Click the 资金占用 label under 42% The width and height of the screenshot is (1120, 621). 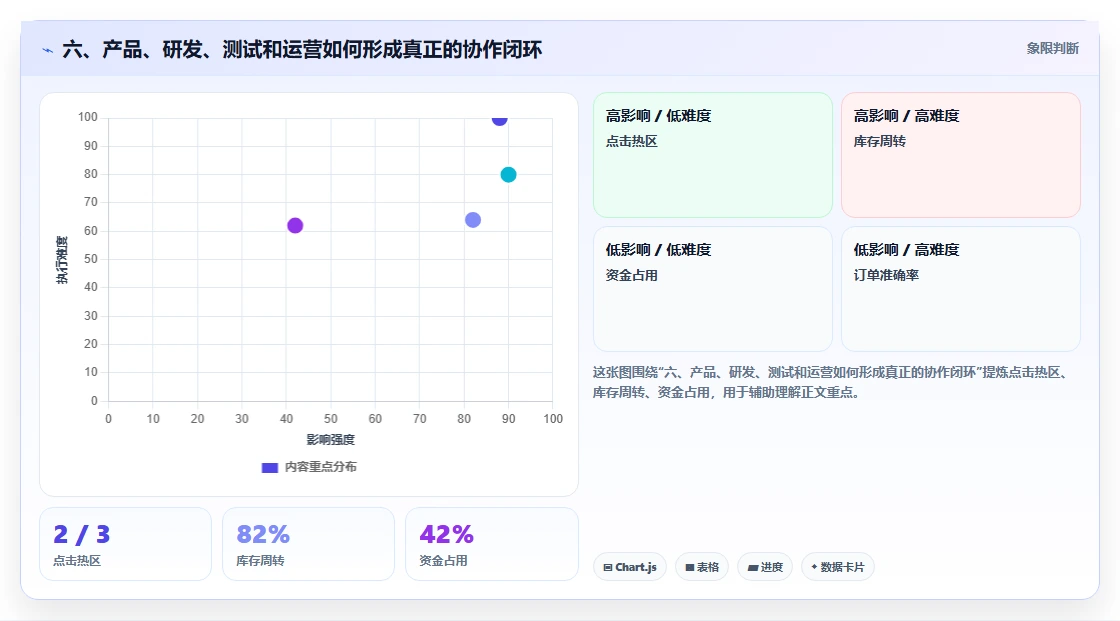443,561
